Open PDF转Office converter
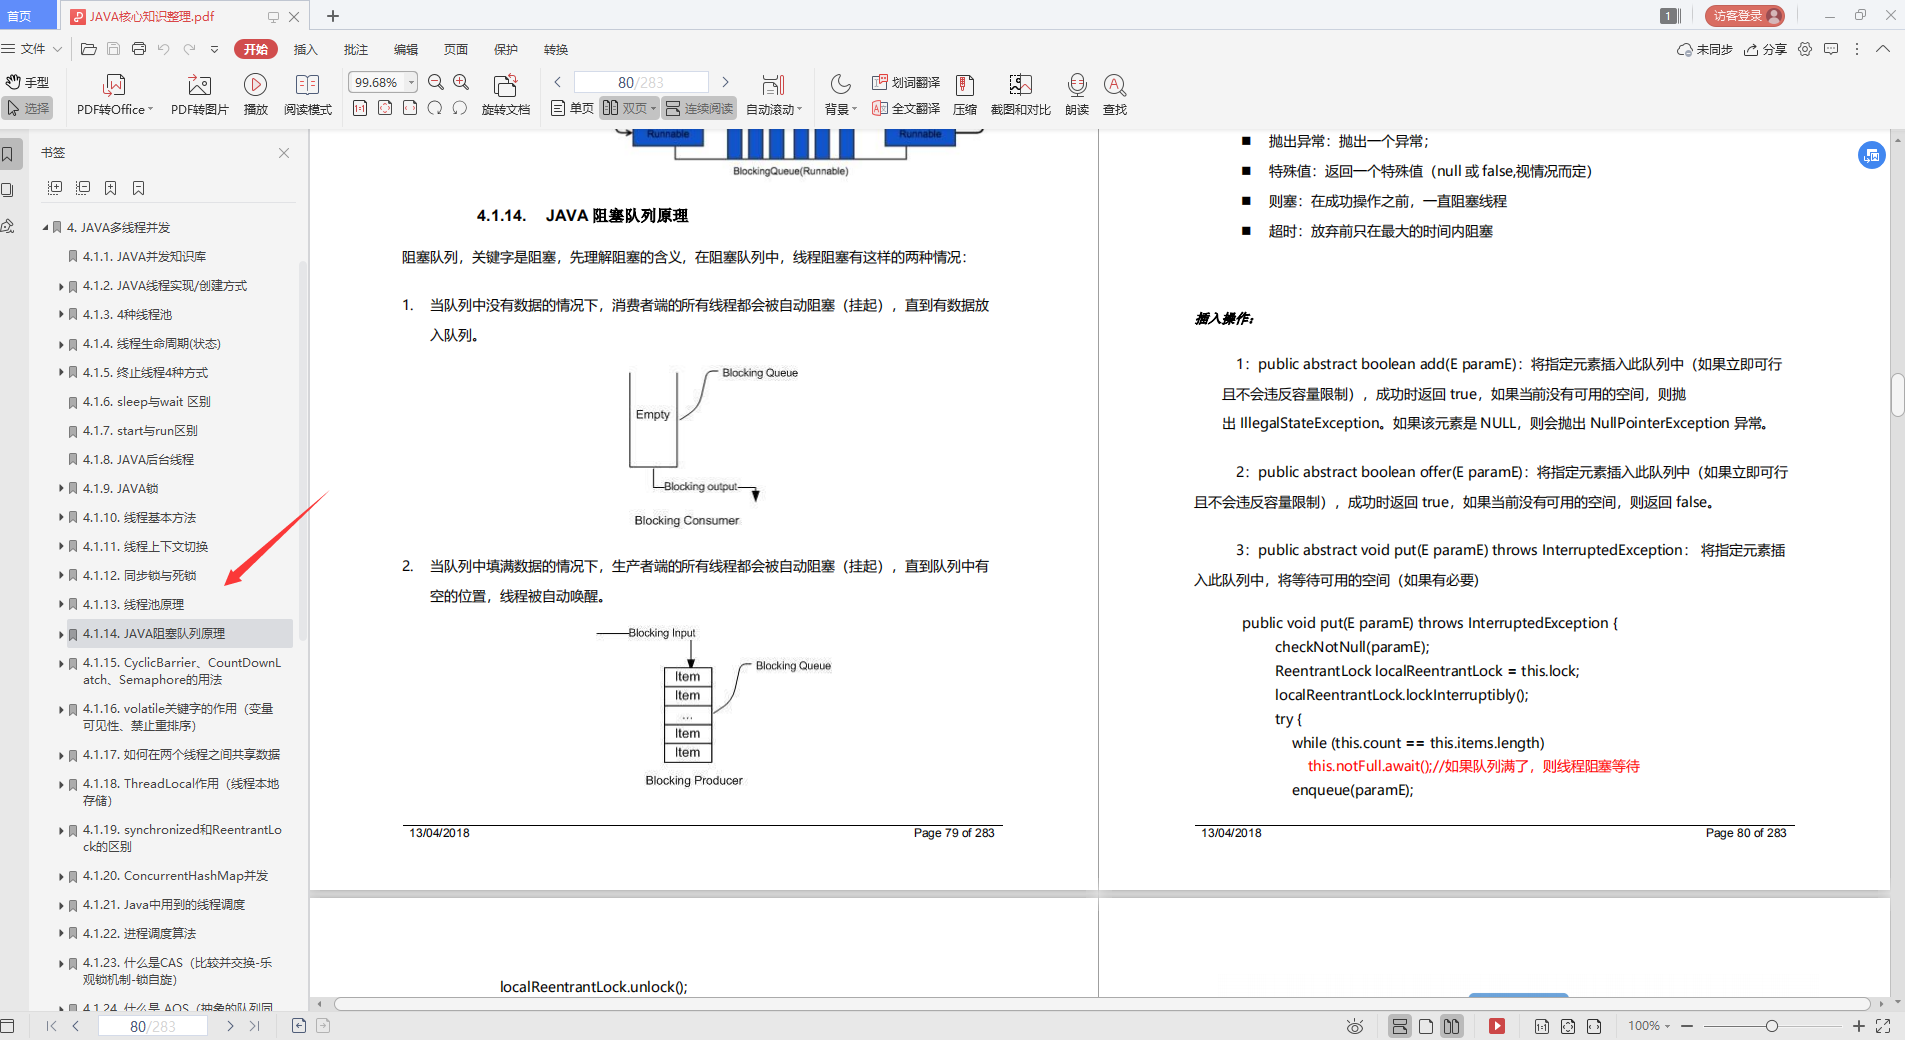This screenshot has height=1040, width=1905. (x=115, y=95)
